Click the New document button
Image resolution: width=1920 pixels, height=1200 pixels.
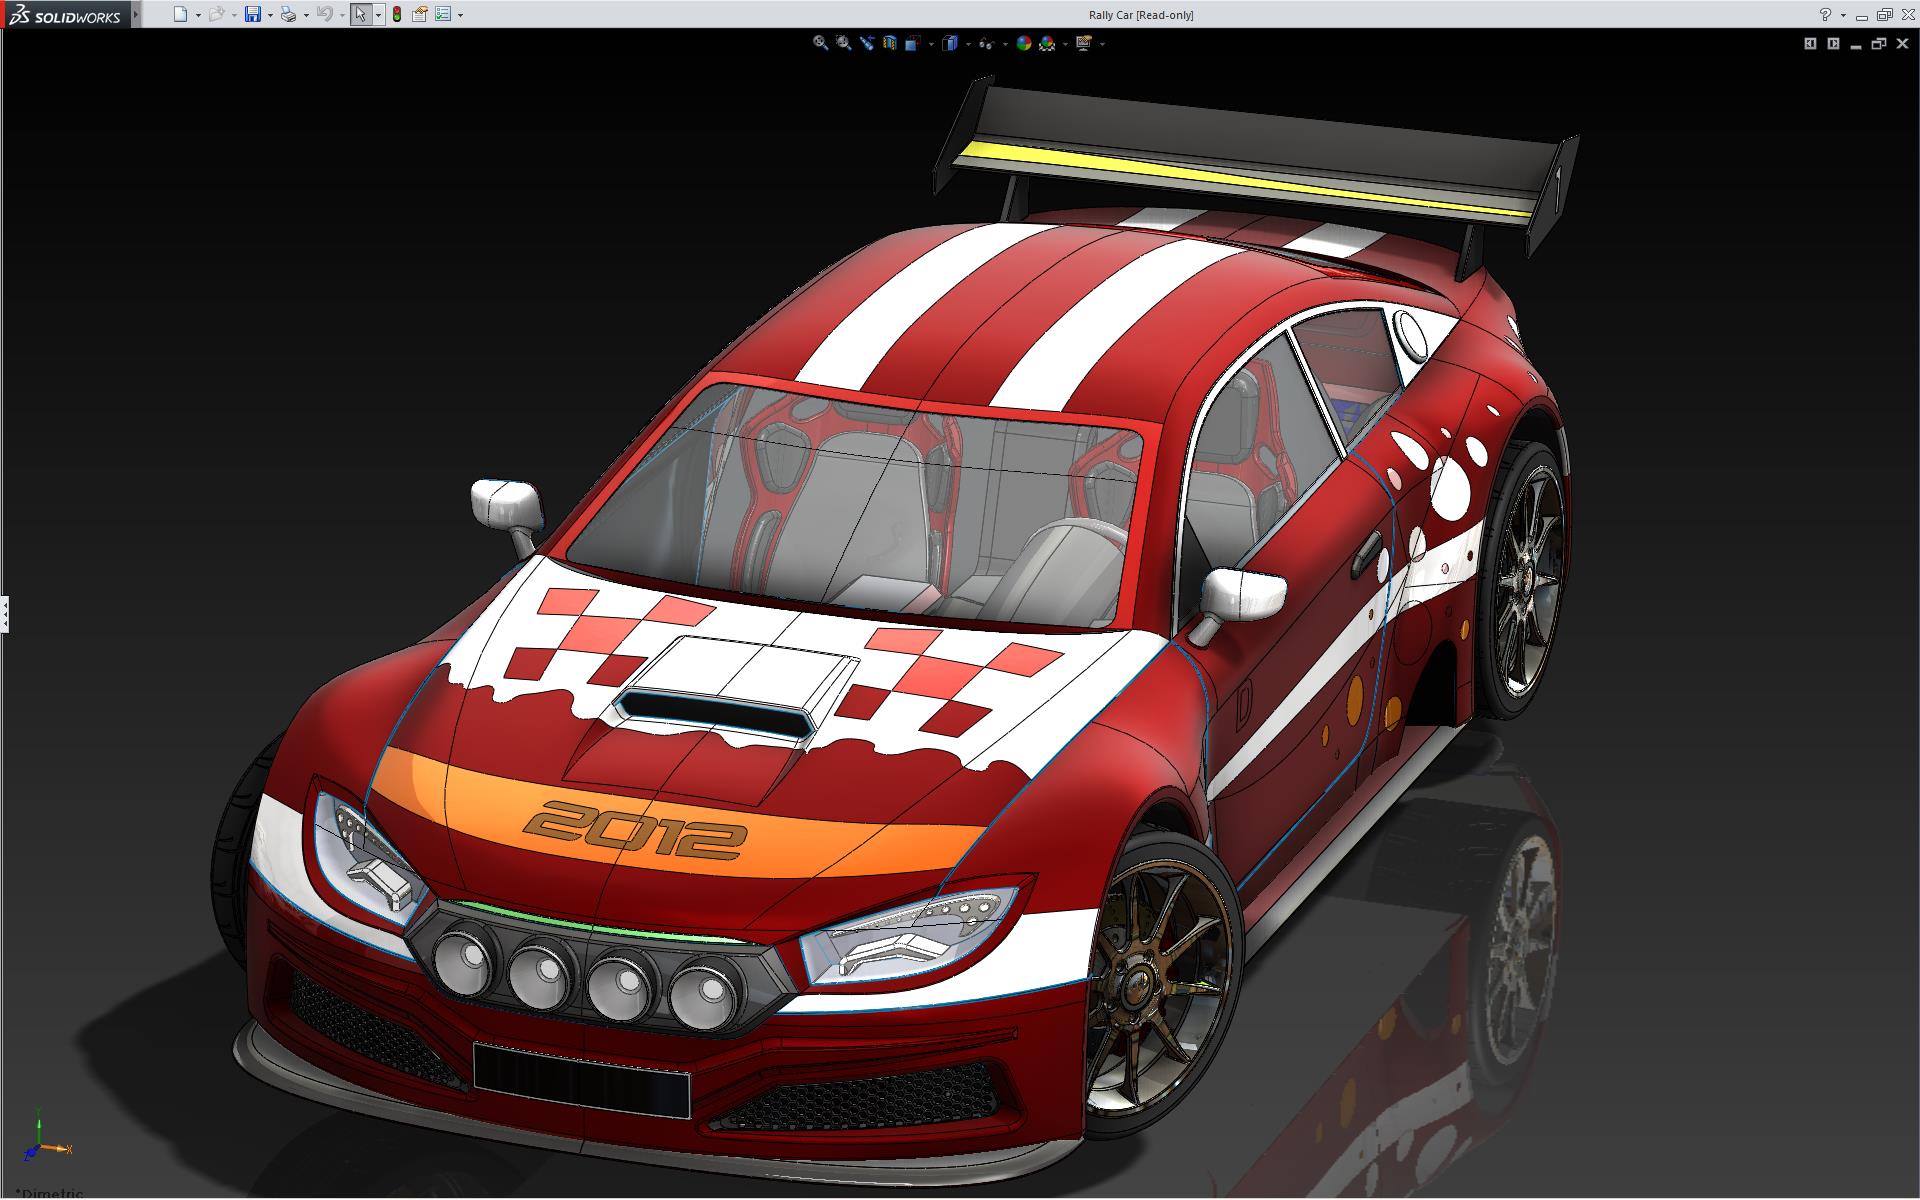point(180,14)
